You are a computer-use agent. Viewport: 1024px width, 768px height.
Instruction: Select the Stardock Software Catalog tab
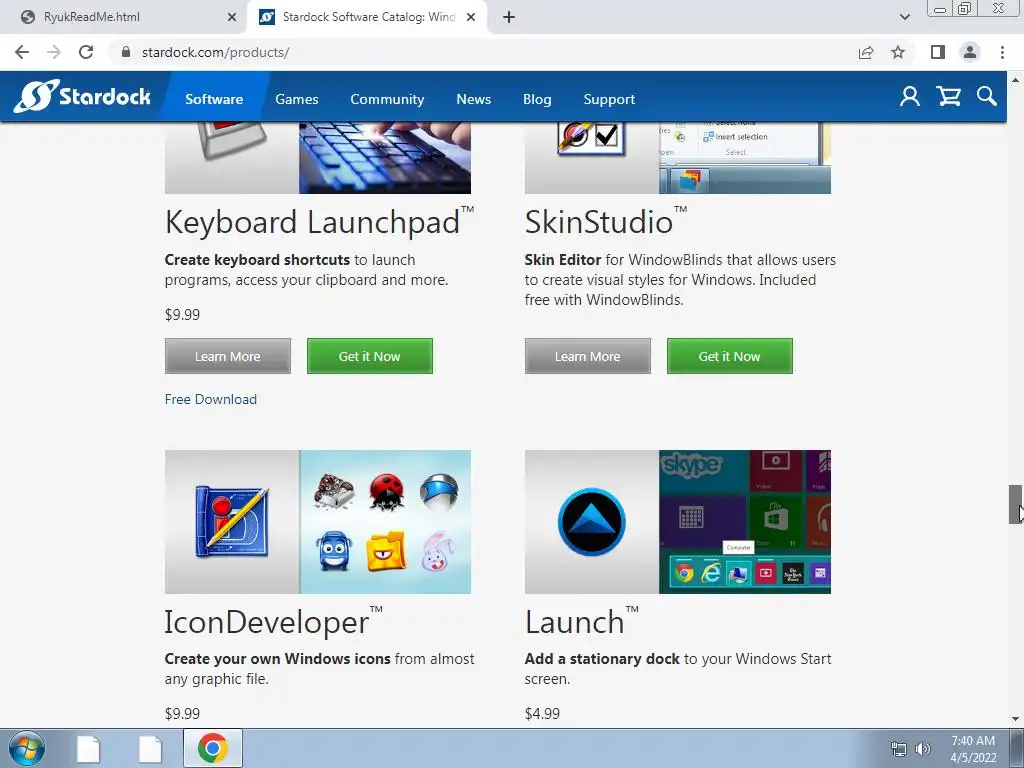(x=368, y=17)
